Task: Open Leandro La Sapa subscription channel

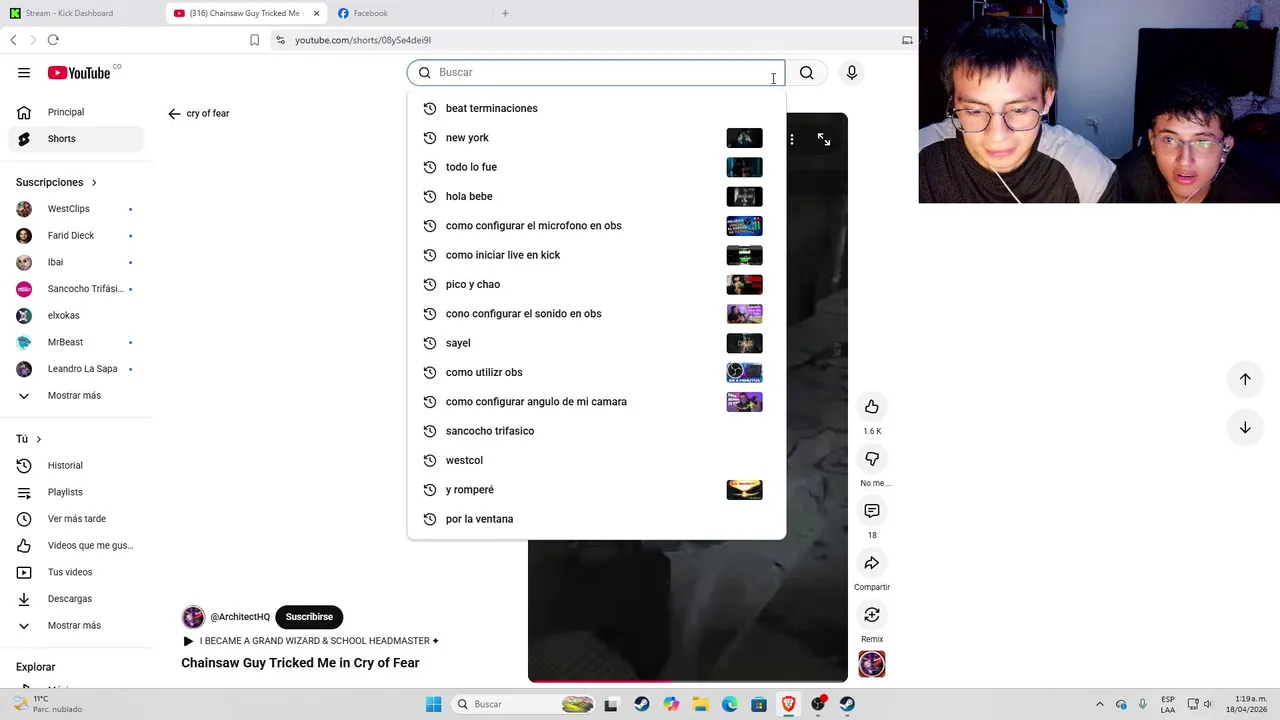Action: point(76,369)
